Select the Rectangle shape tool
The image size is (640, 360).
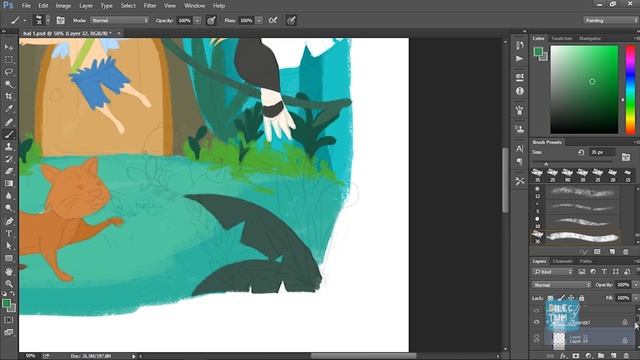9,258
